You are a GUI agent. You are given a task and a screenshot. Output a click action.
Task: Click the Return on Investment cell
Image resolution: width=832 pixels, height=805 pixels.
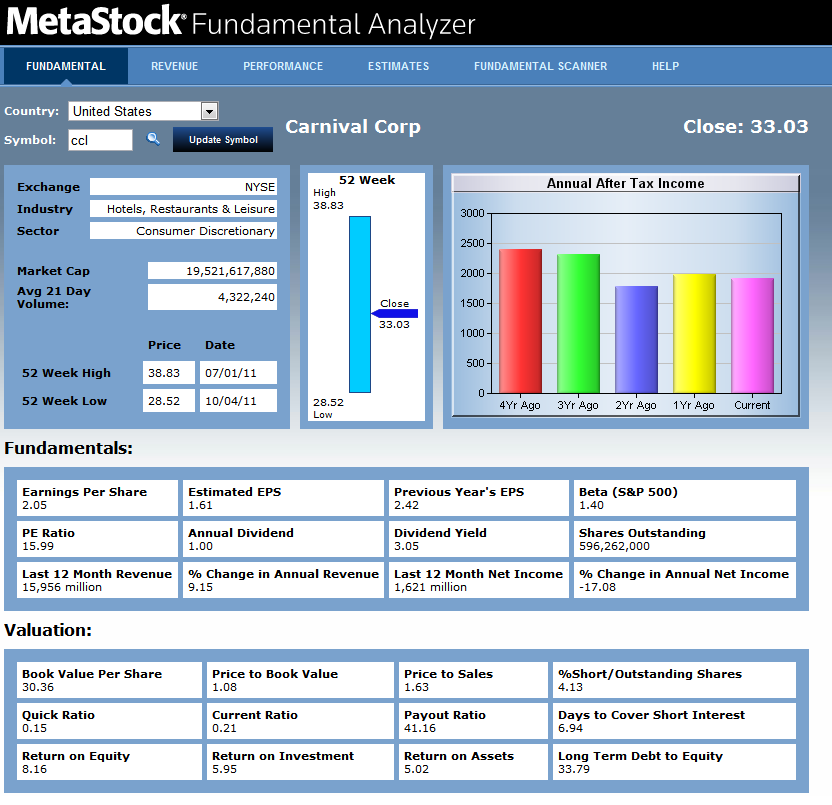pos(300,762)
